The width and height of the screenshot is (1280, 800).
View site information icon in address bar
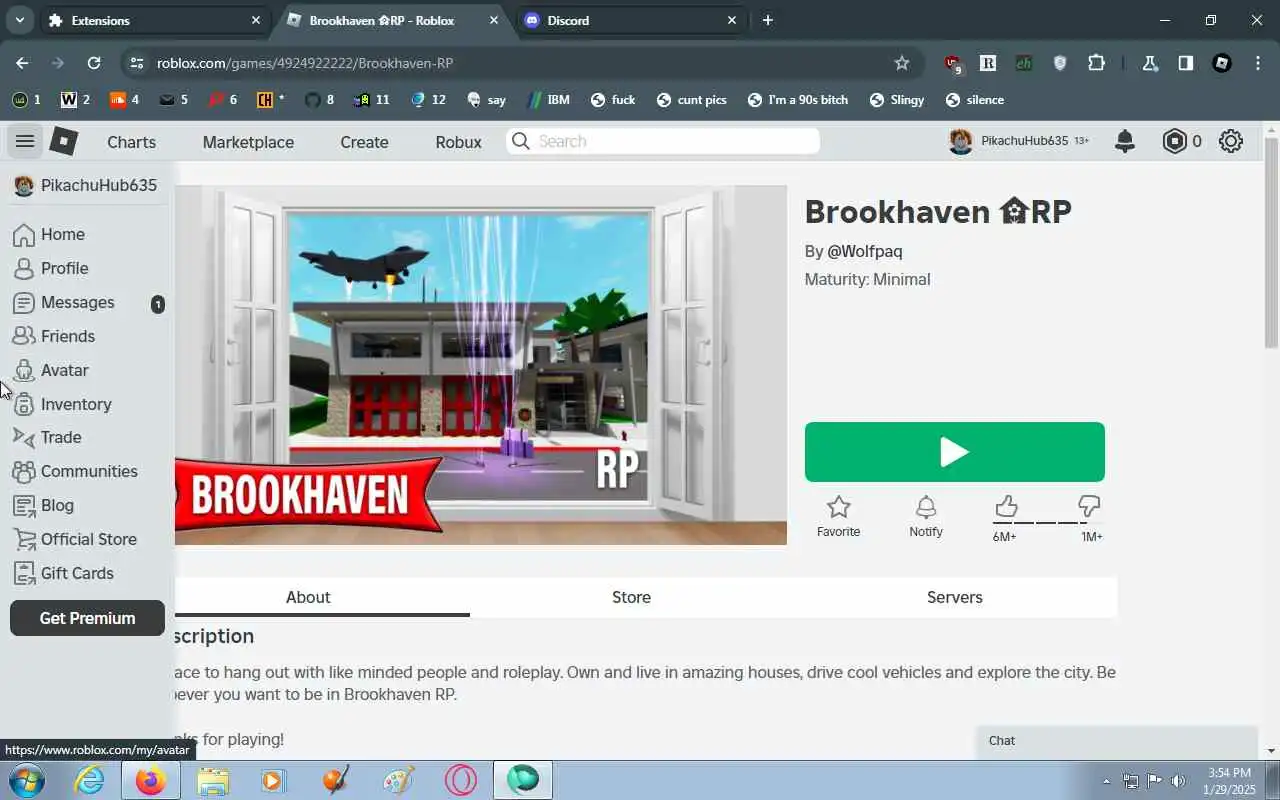pyautogui.click(x=135, y=63)
